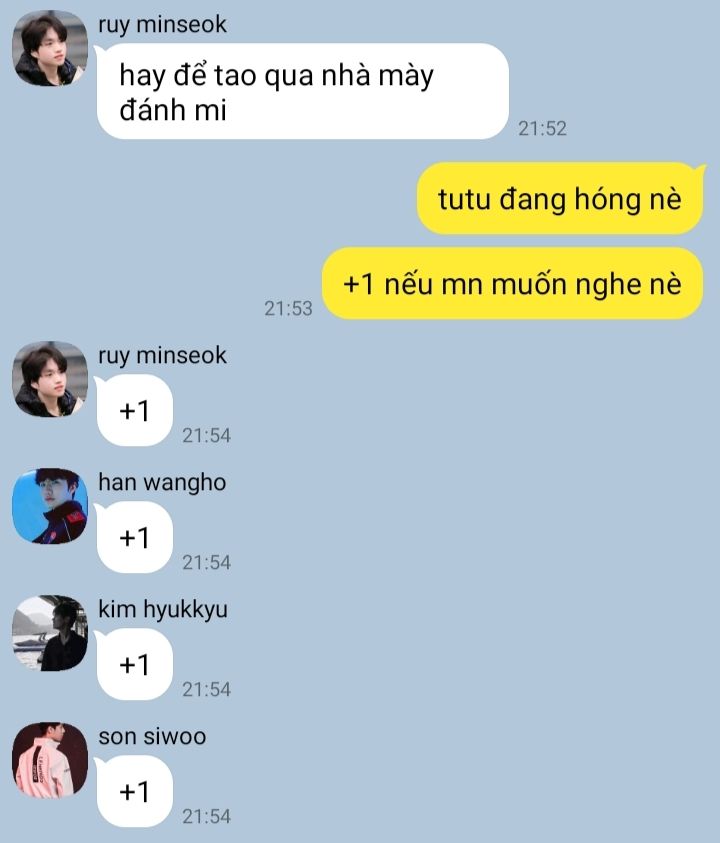The height and width of the screenshot is (843, 720).
Task: Select the 'tutu đang hóng nè' yellow bubble
Action: (x=560, y=198)
